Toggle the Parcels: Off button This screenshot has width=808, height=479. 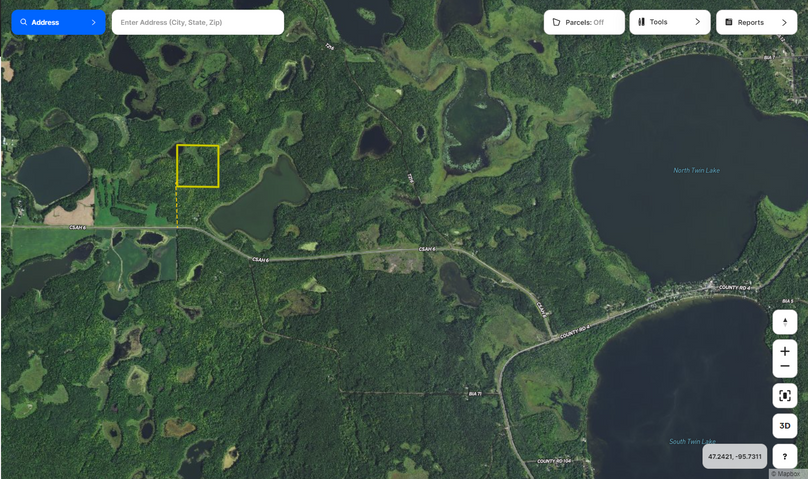584,22
